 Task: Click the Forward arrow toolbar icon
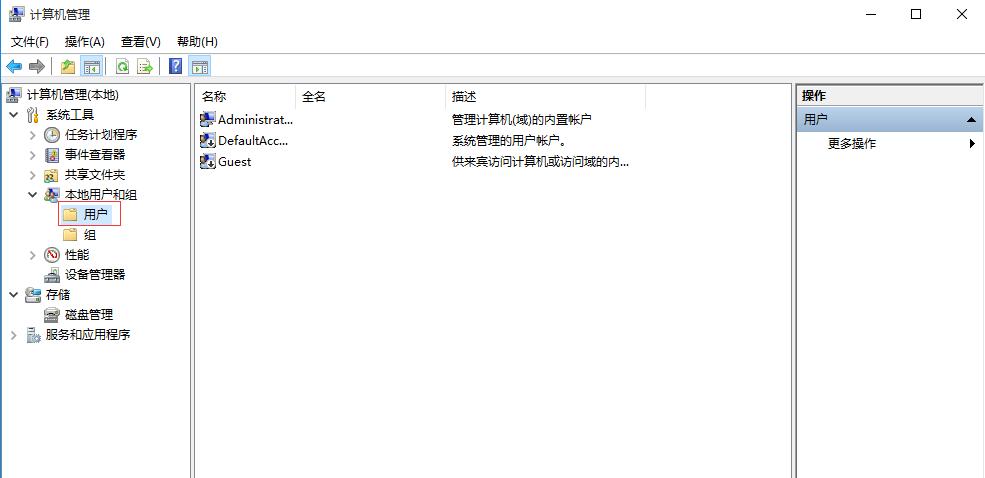pyautogui.click(x=36, y=66)
